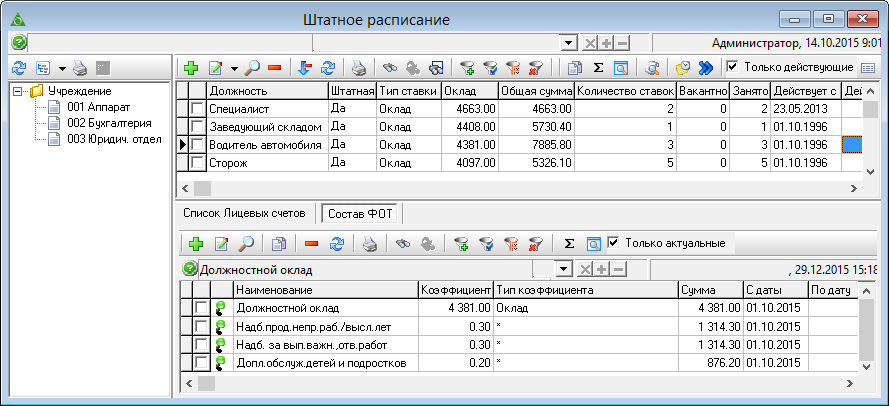The width and height of the screenshot is (889, 406).
Task: Print the ФОТ list from the lower toolbar
Action: click(370, 244)
